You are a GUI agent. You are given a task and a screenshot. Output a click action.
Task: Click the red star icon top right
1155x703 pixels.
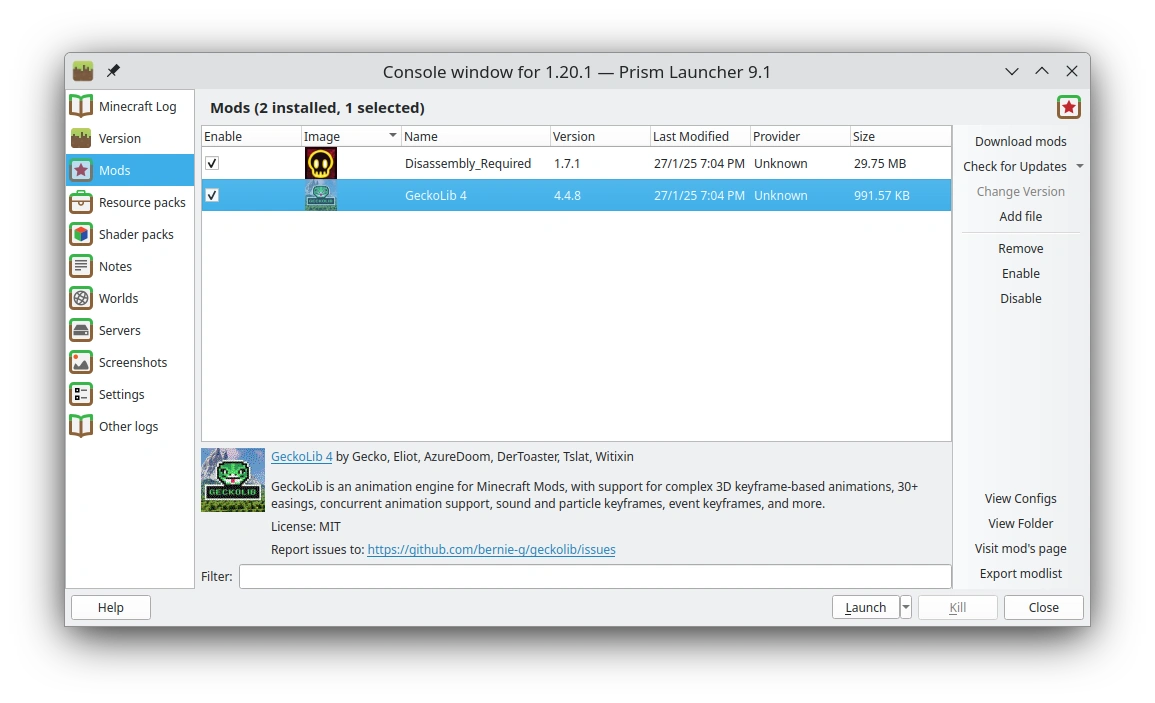point(1069,108)
